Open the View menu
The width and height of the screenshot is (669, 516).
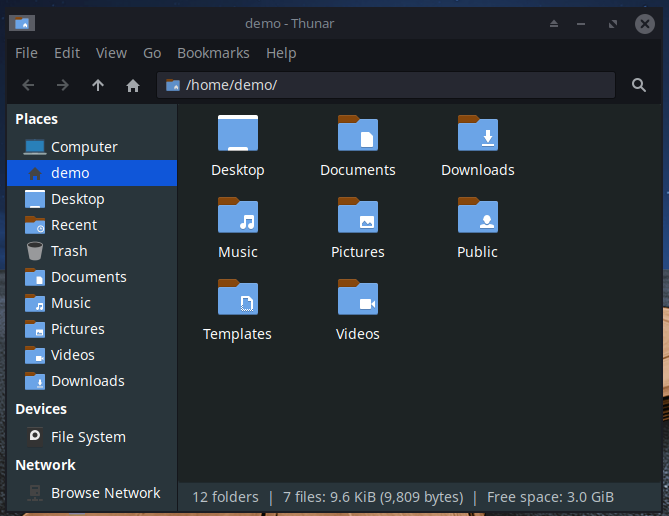pyautogui.click(x=111, y=53)
